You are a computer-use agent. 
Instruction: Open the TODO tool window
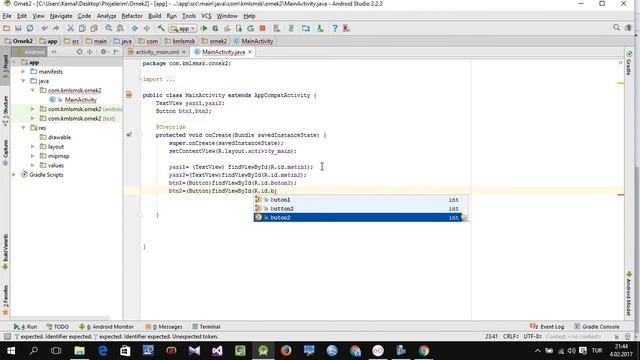[x=58, y=327]
